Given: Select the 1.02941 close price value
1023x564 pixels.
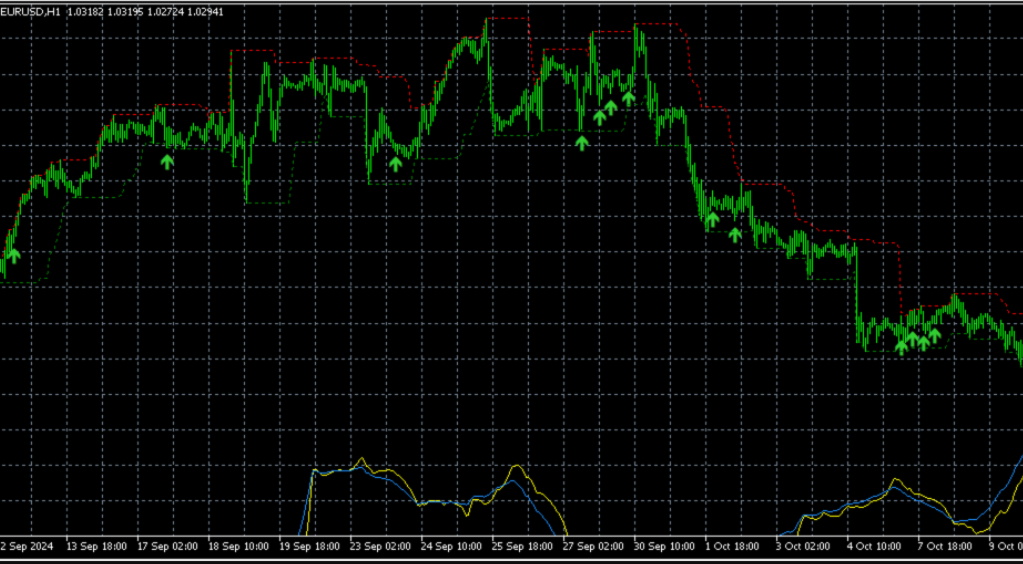Looking at the screenshot, I should 206,12.
